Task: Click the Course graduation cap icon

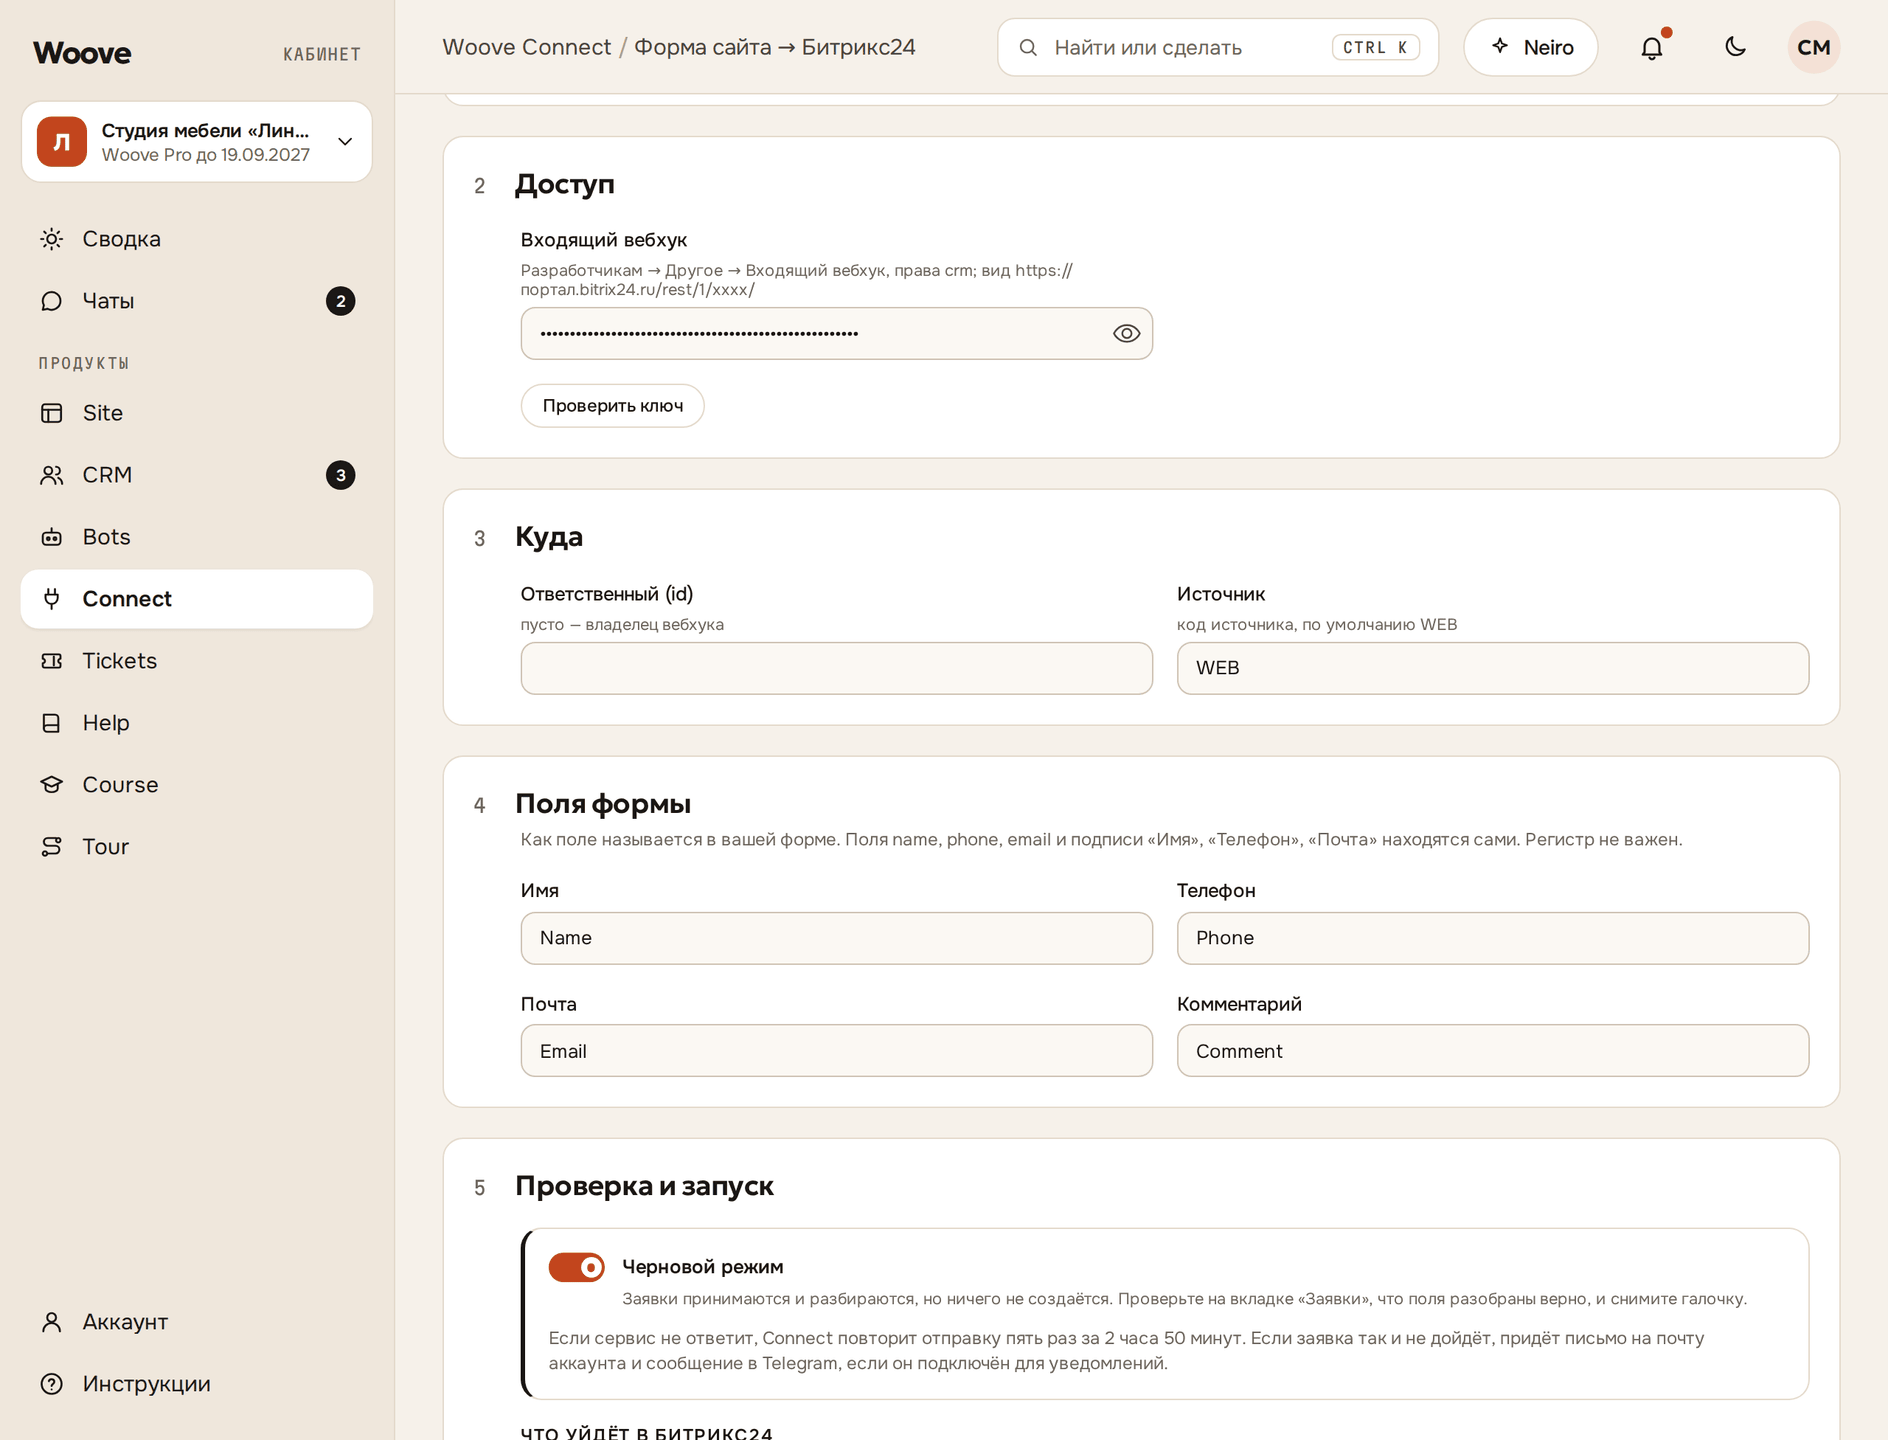Action: pyautogui.click(x=52, y=785)
